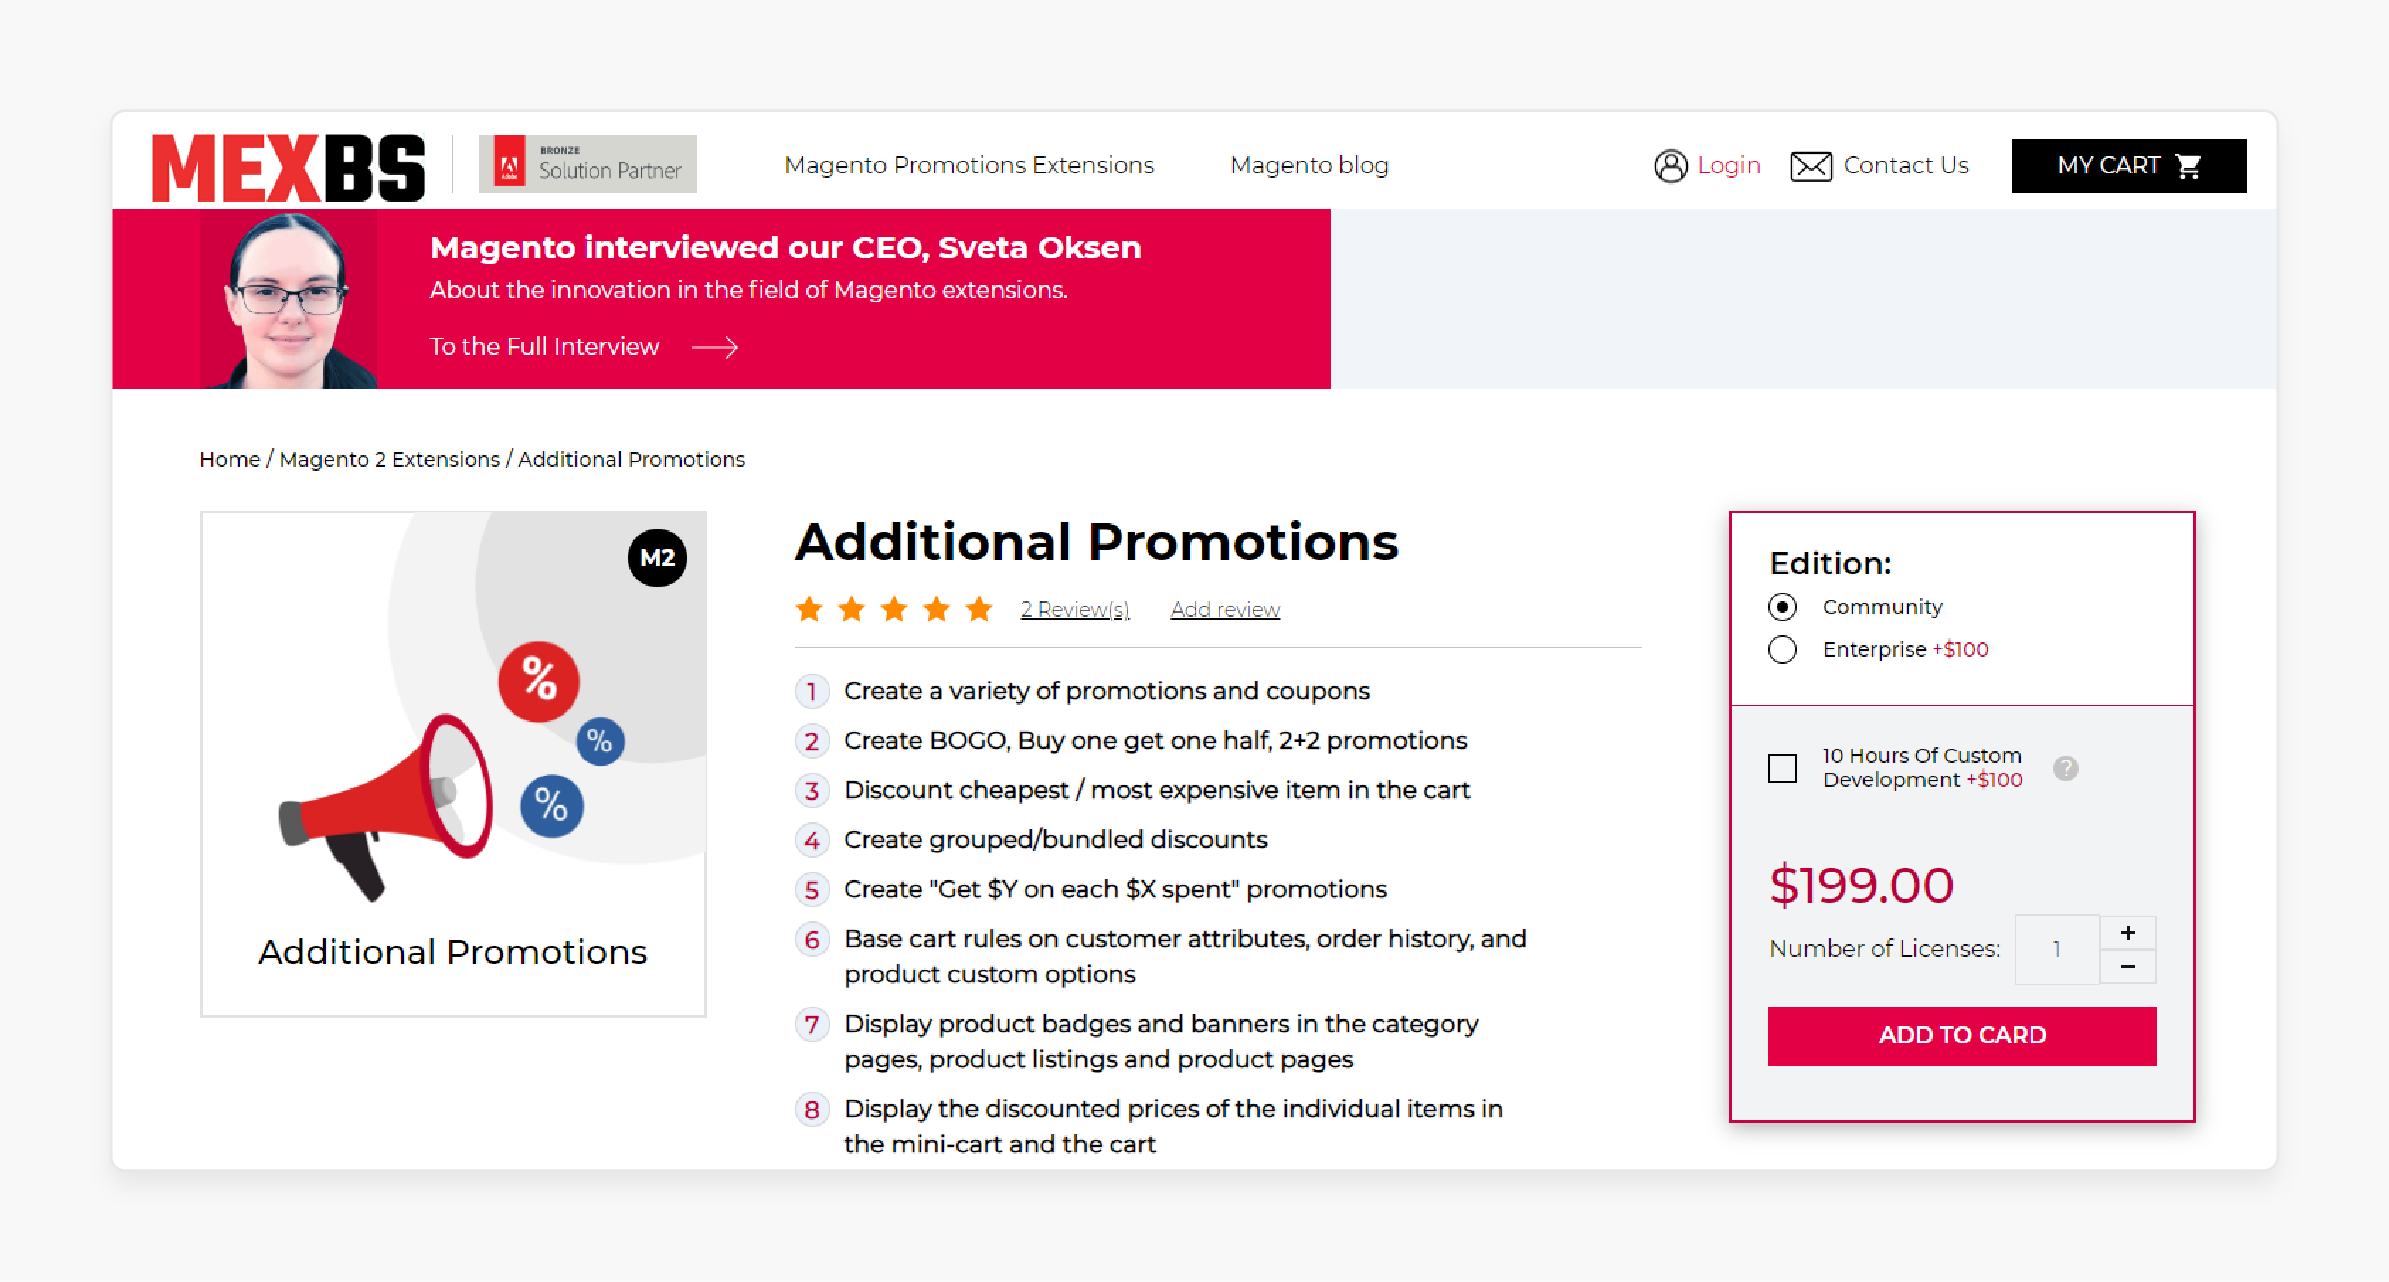Increase number of licenses with plus button
2389x1282 pixels.
tap(2128, 933)
